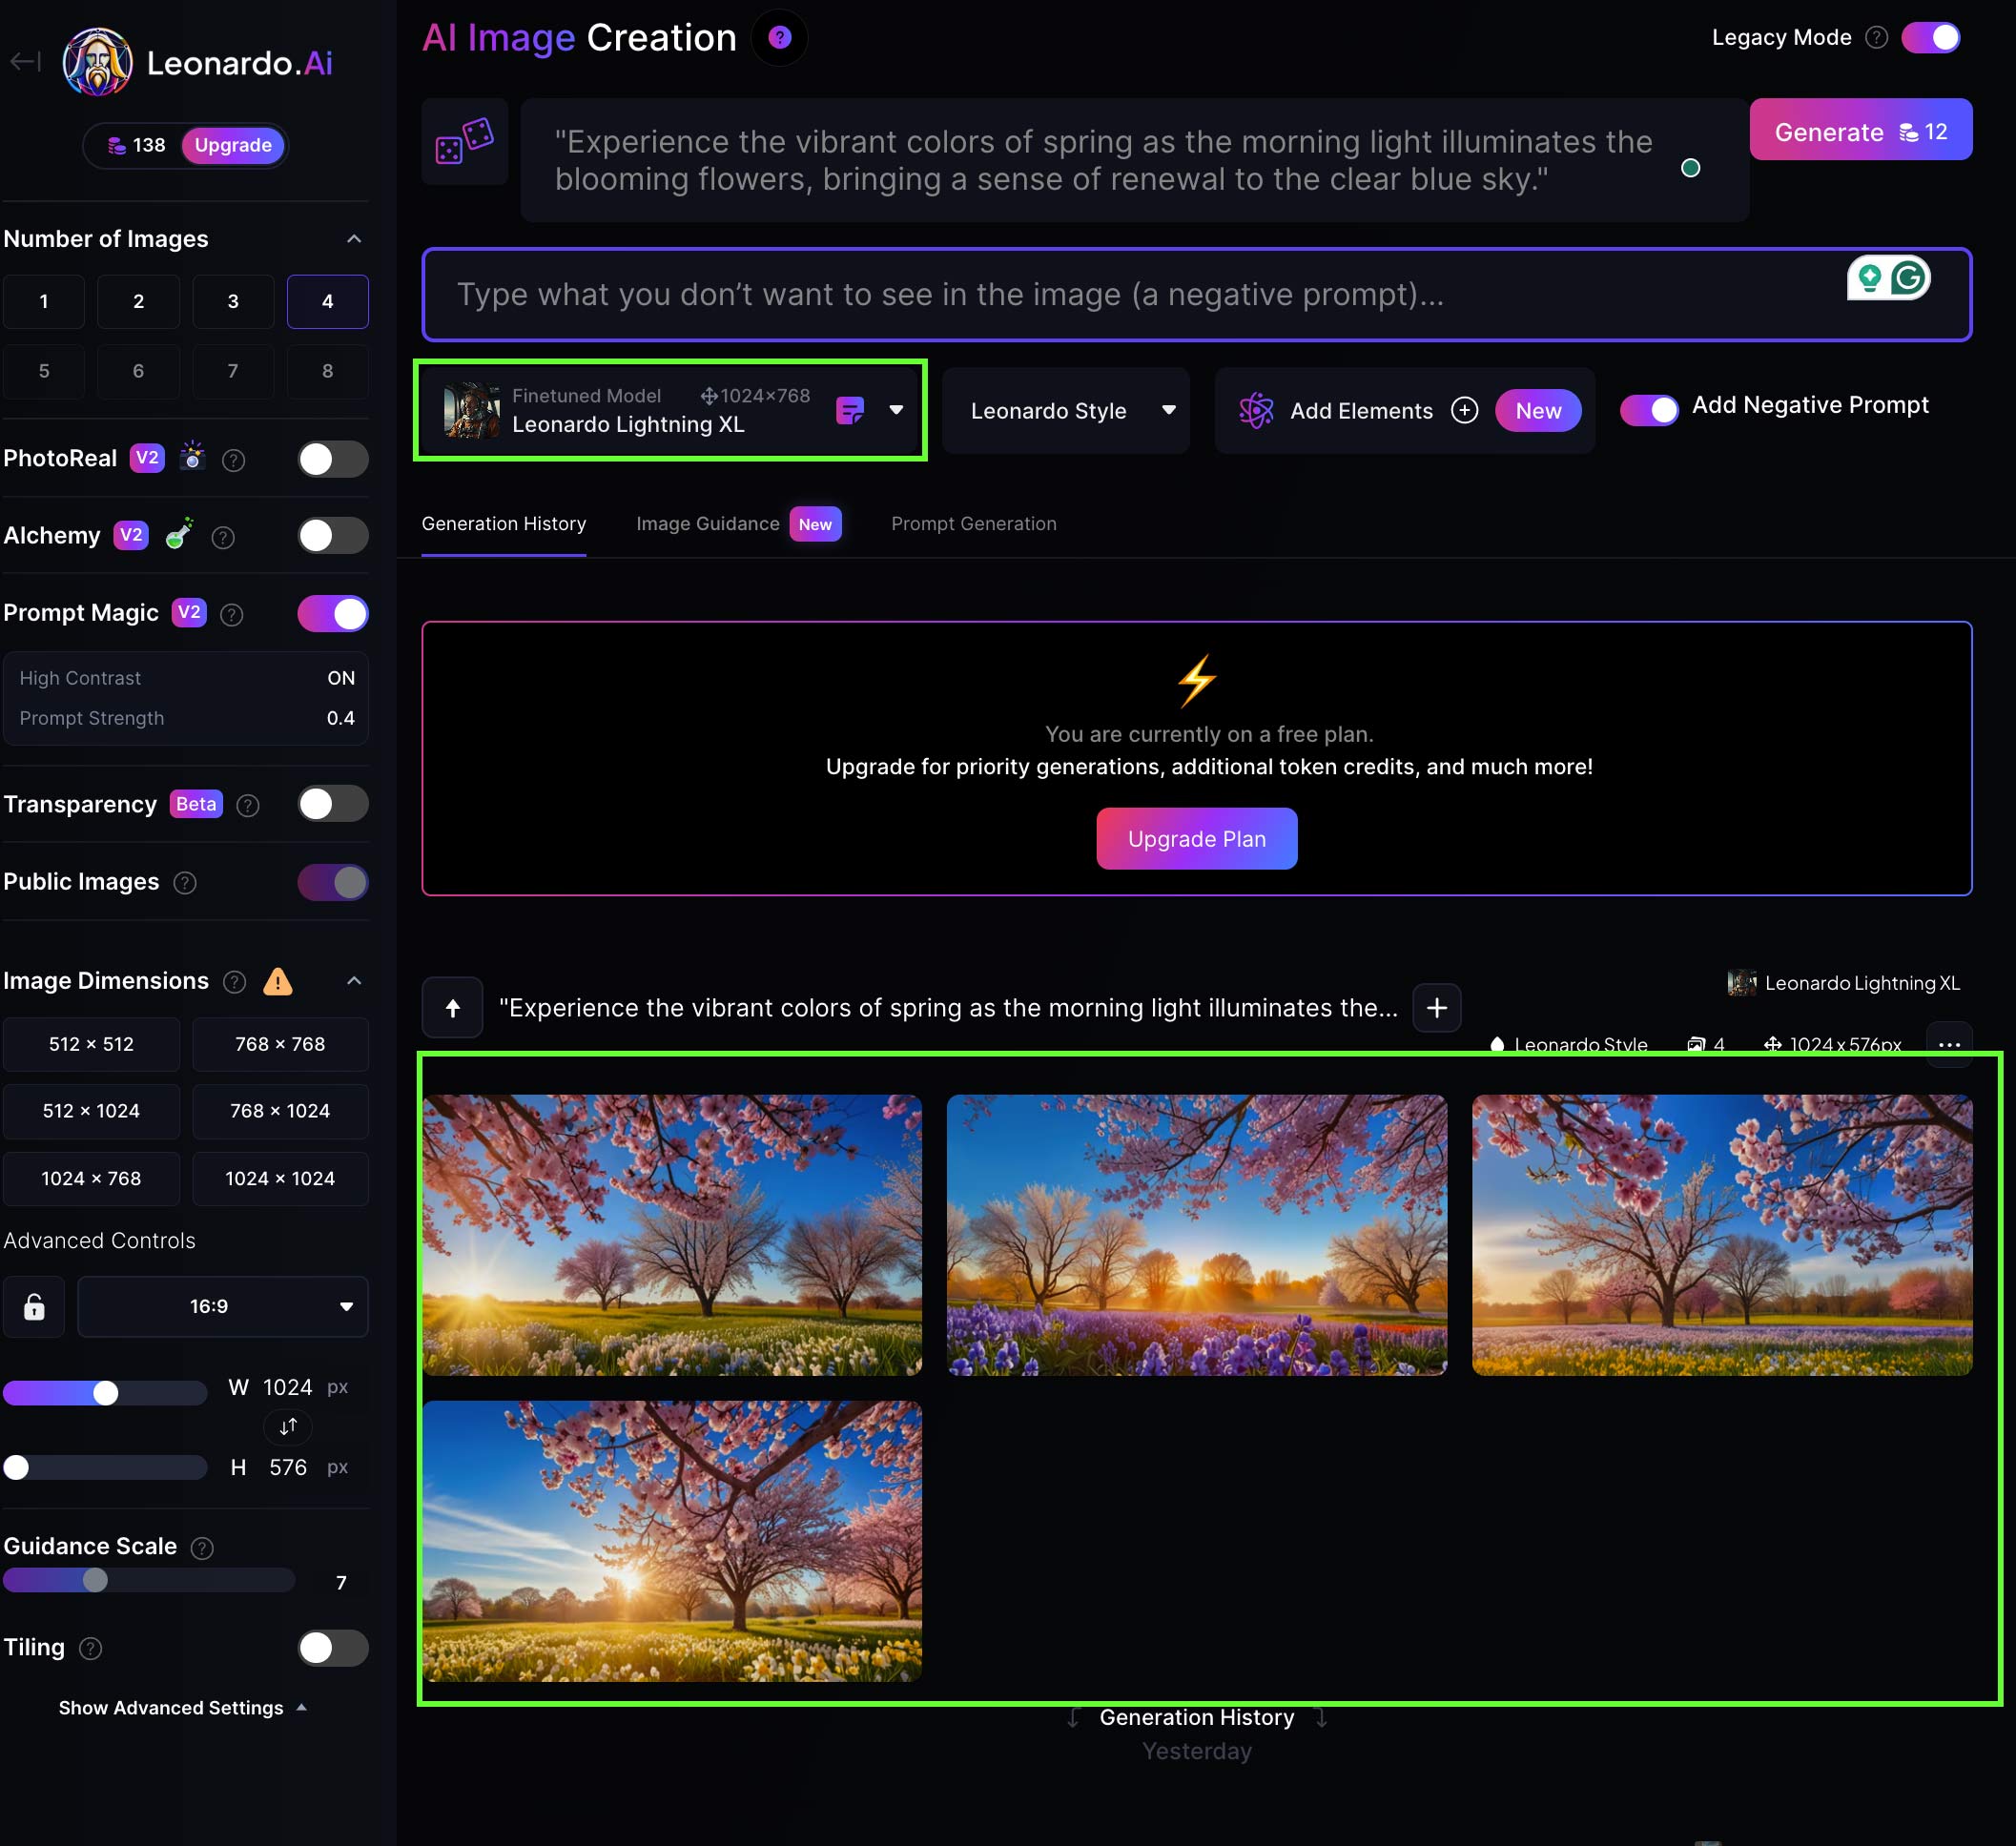Click the swap width and height icon
The width and height of the screenshot is (2016, 1846).
click(288, 1427)
